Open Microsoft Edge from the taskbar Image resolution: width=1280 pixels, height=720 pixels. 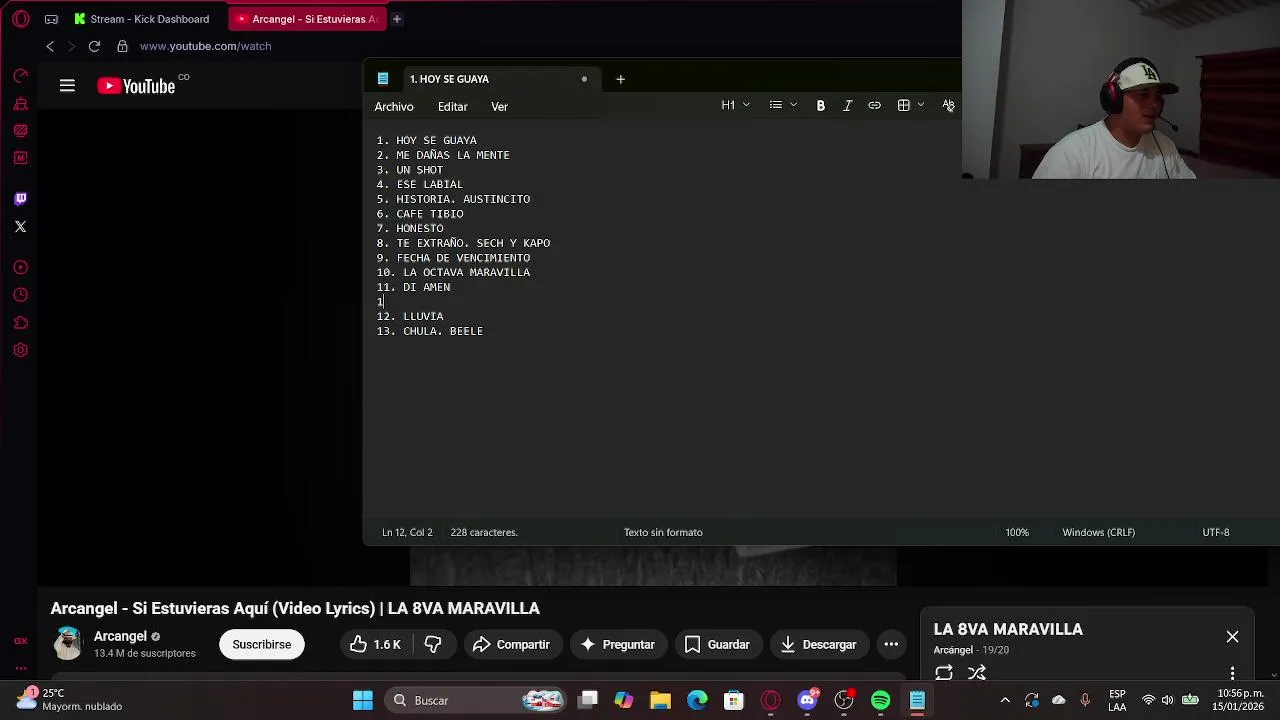697,700
